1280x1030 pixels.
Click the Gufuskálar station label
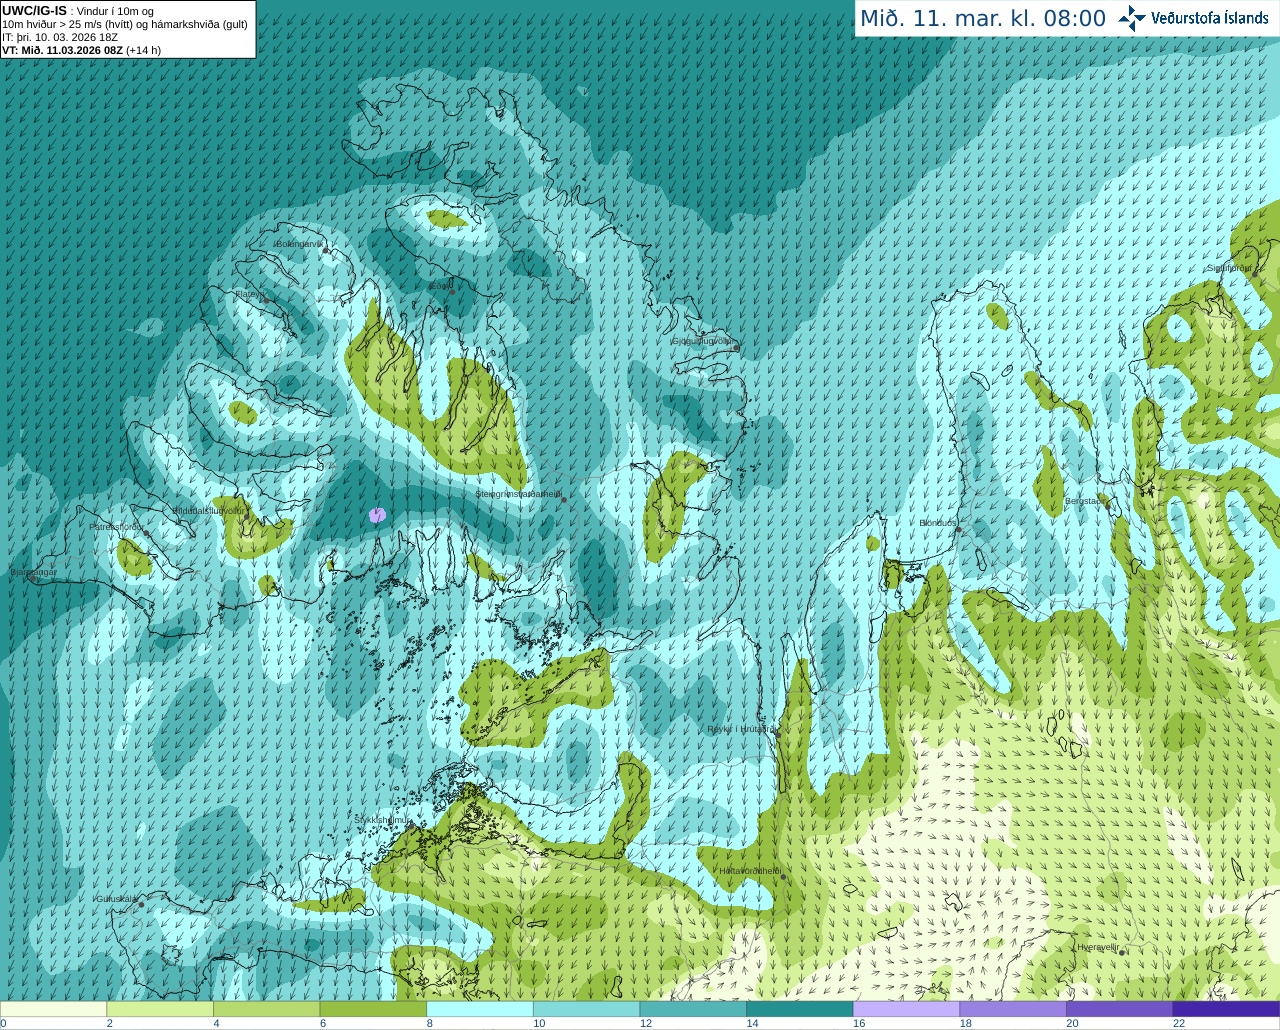coord(116,898)
